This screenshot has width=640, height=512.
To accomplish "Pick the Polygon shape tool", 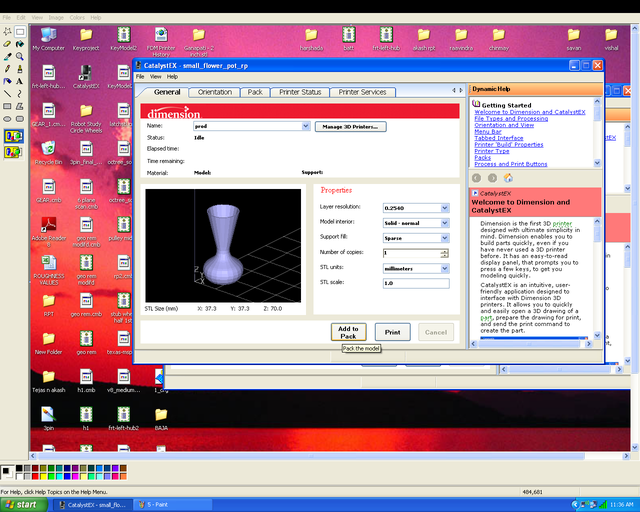I will (x=20, y=106).
